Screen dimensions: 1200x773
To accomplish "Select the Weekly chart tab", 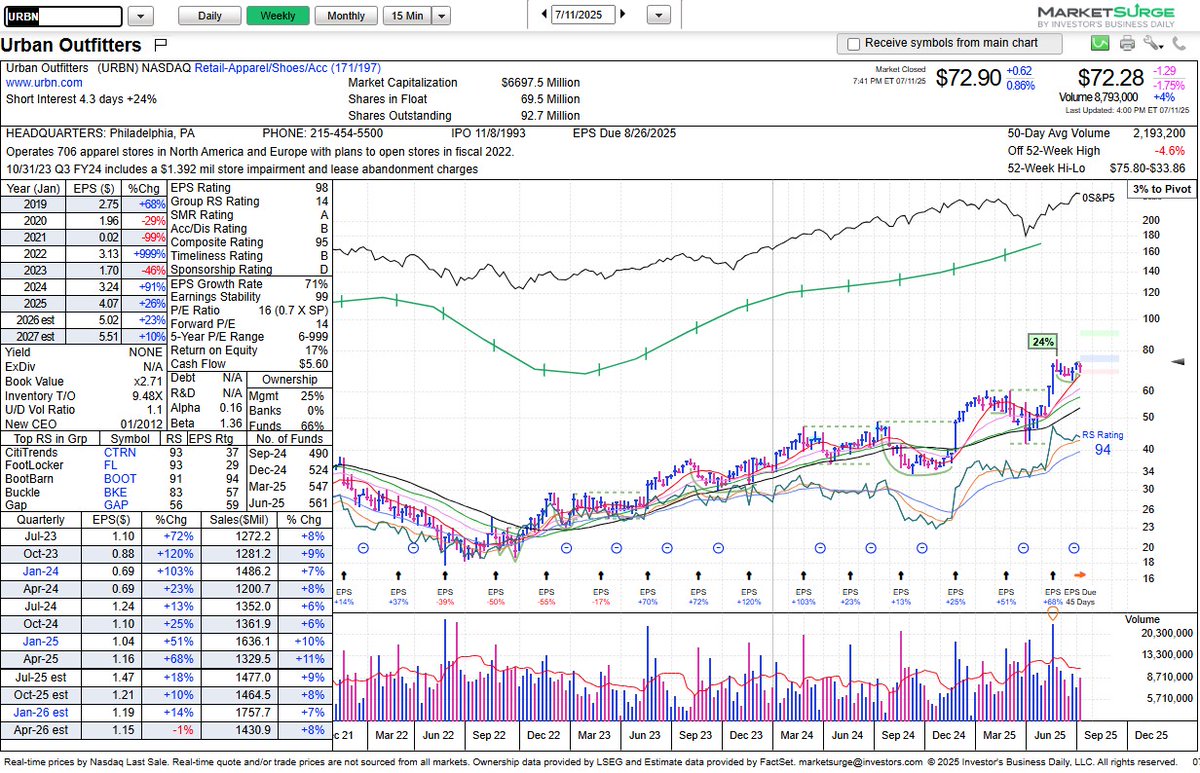I will tap(278, 16).
